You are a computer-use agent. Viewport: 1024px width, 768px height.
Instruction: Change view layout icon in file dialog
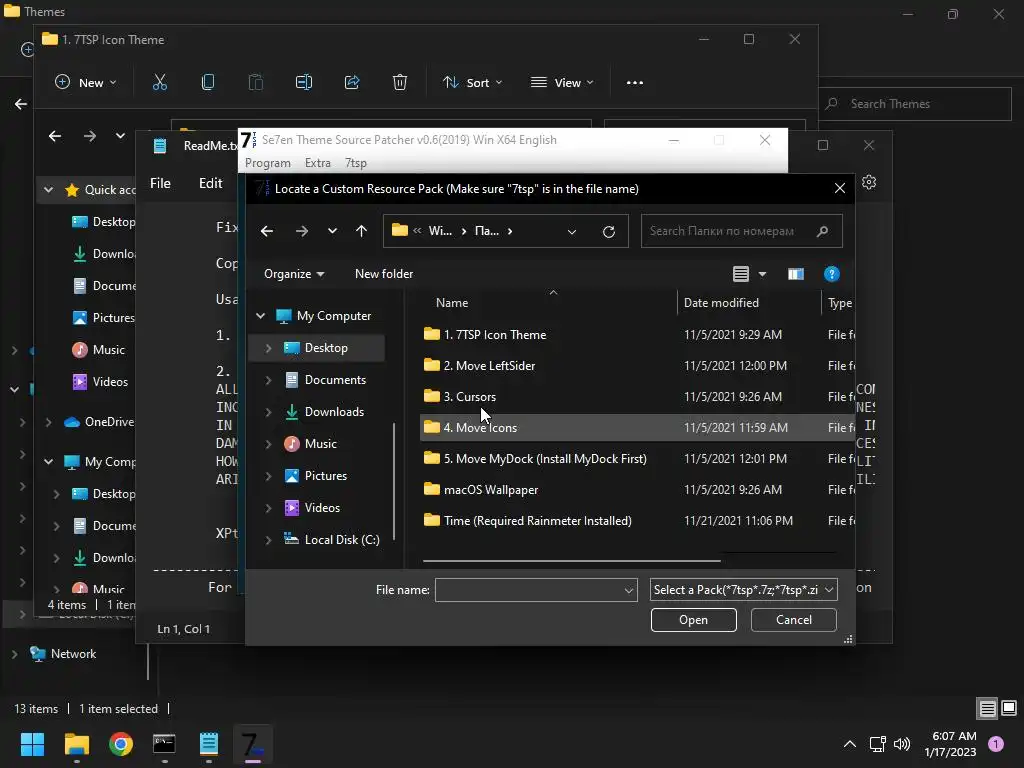pos(741,274)
